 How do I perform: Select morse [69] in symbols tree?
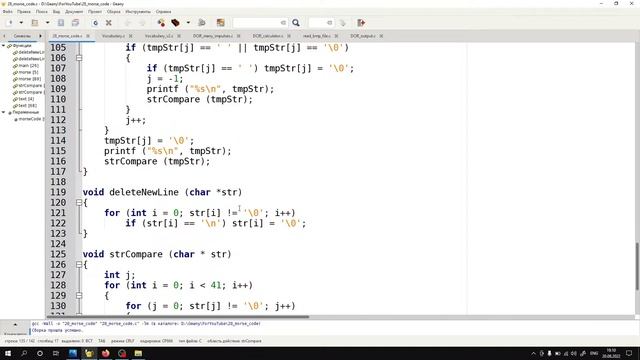[x=29, y=79]
